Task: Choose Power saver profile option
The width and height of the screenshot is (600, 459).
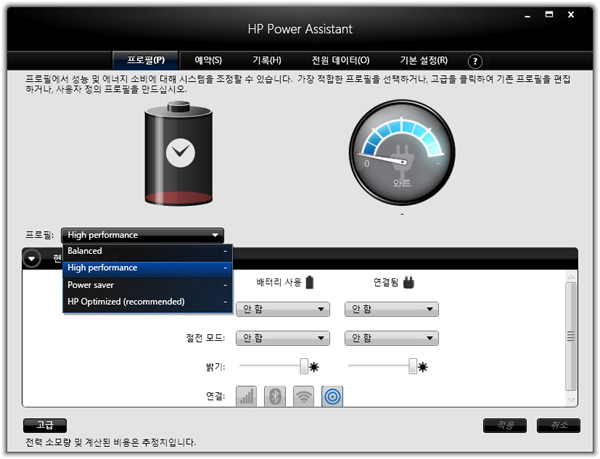Action: click(x=148, y=285)
